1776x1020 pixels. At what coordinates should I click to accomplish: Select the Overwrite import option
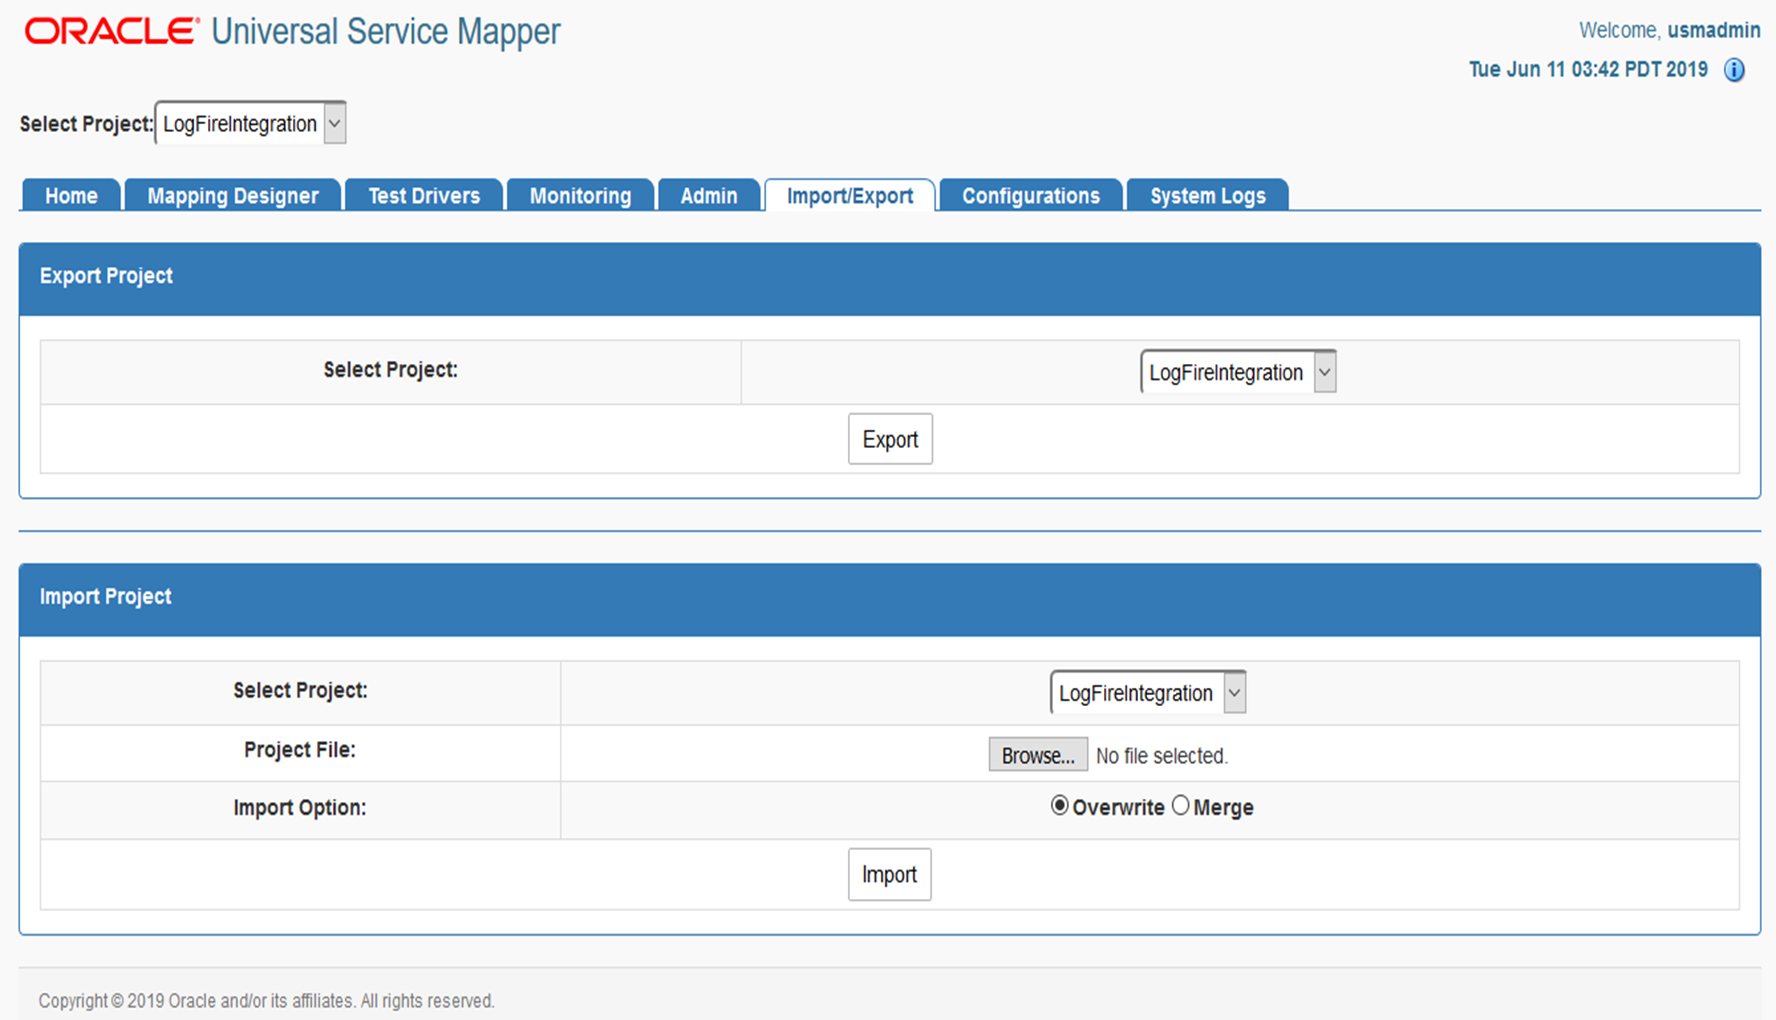point(1059,806)
